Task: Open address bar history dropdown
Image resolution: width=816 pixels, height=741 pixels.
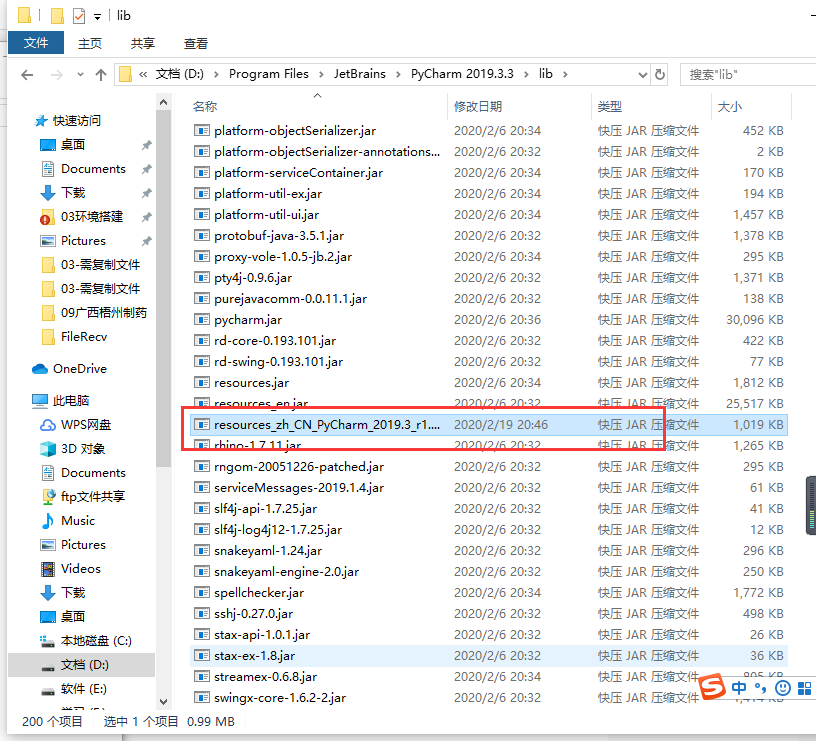Action: point(643,75)
